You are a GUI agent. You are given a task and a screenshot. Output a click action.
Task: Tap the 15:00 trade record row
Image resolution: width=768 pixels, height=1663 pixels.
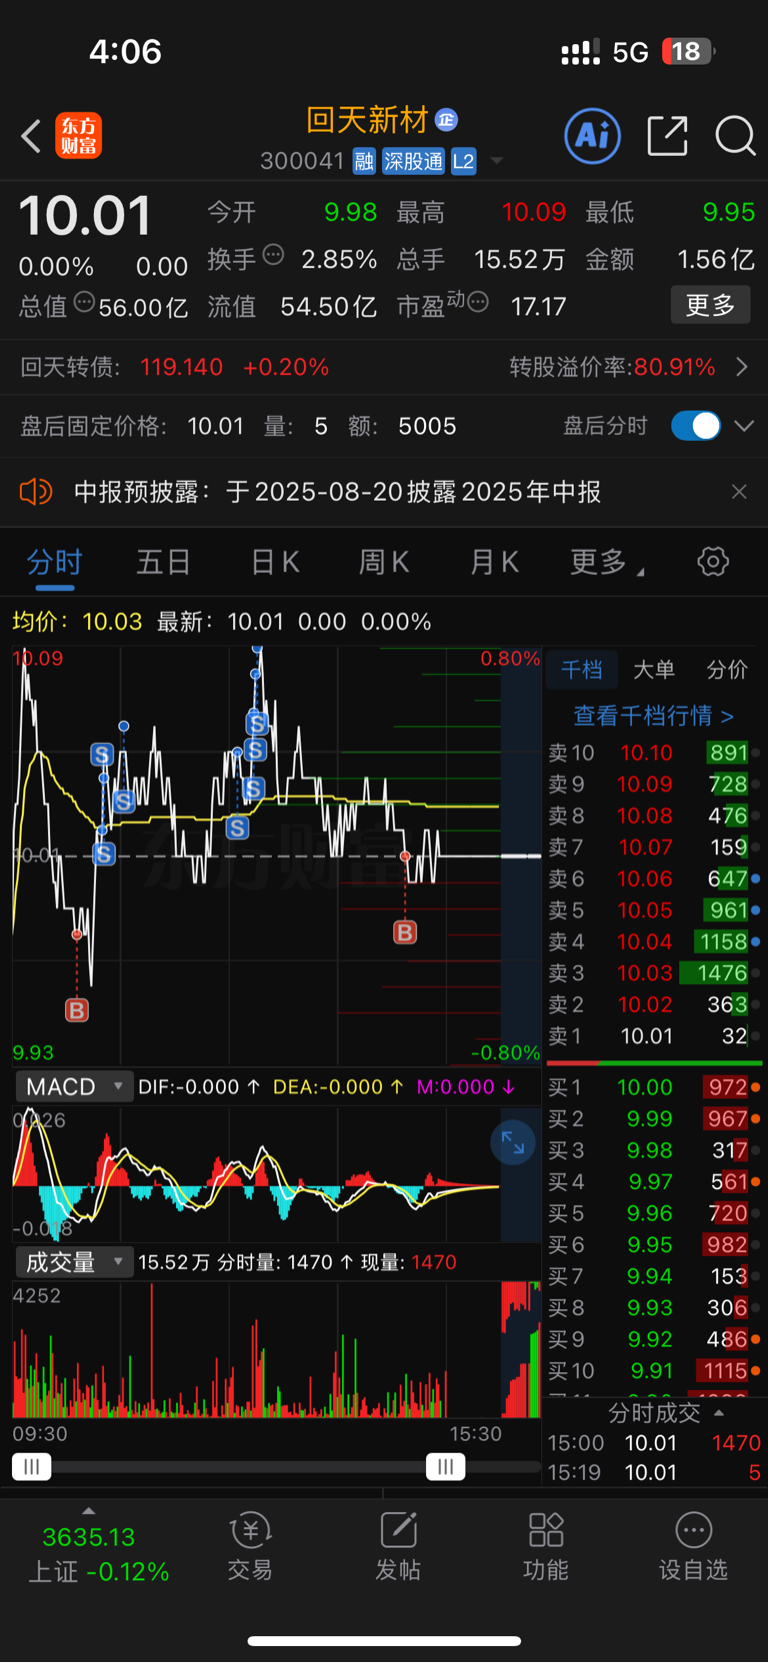654,1443
